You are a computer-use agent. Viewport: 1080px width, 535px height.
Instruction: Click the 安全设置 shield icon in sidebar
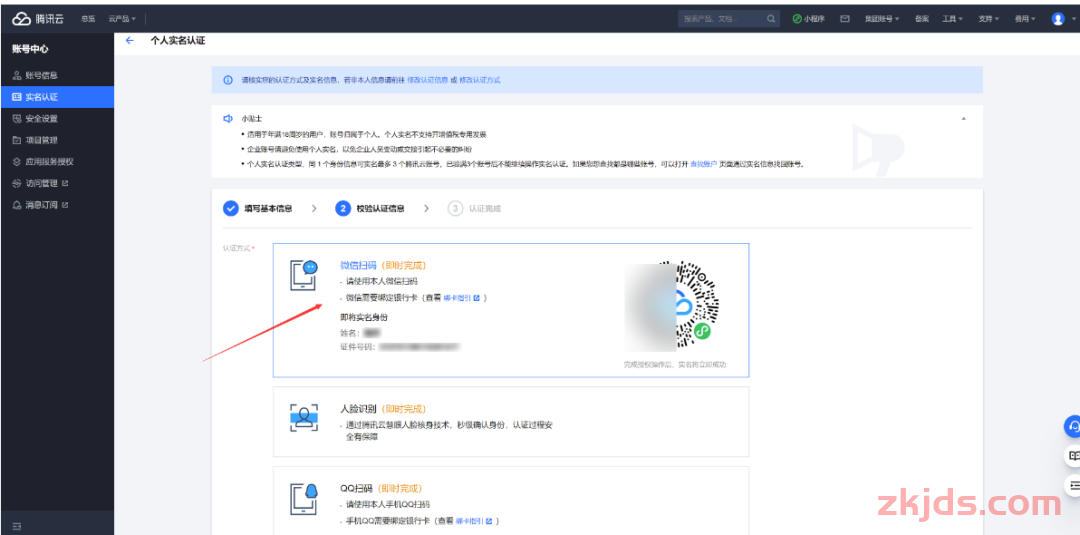[x=17, y=118]
